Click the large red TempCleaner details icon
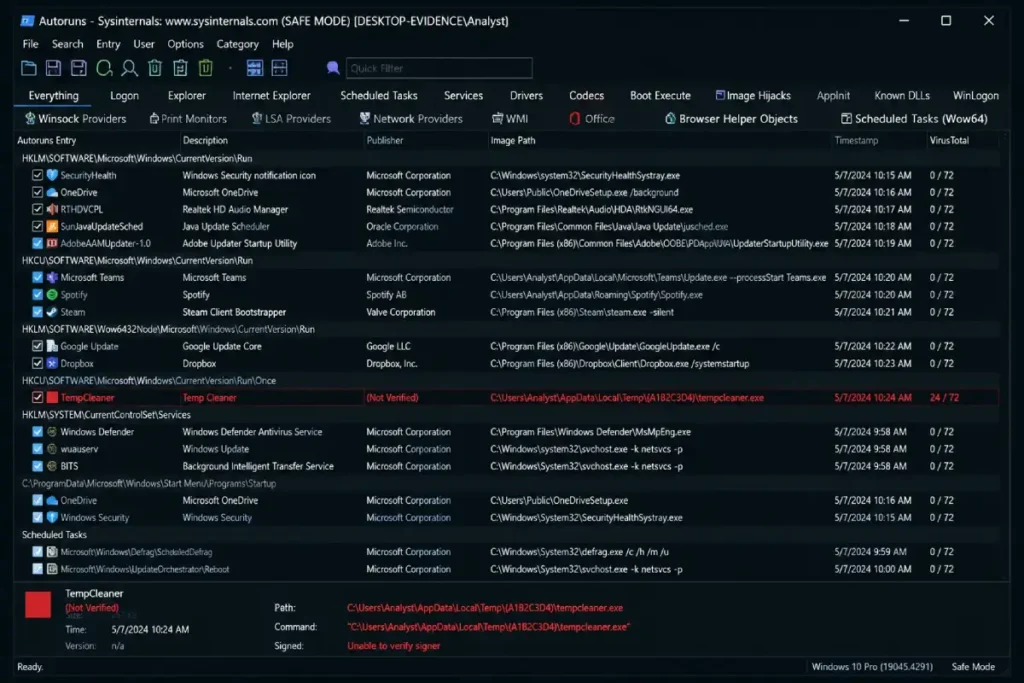This screenshot has width=1024, height=683. 38,605
